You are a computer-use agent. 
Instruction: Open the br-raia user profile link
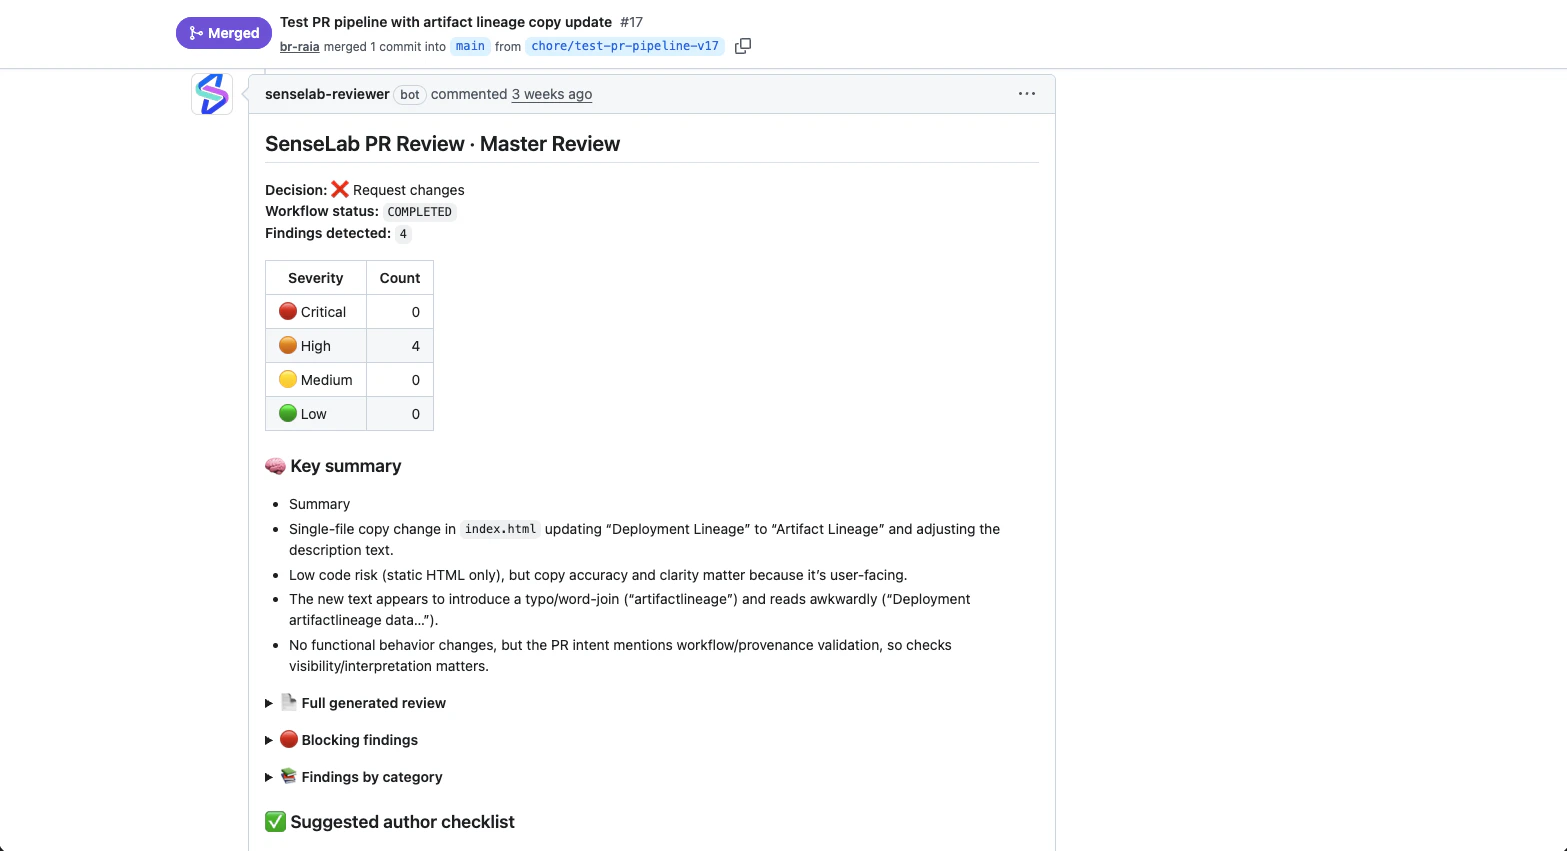(299, 46)
